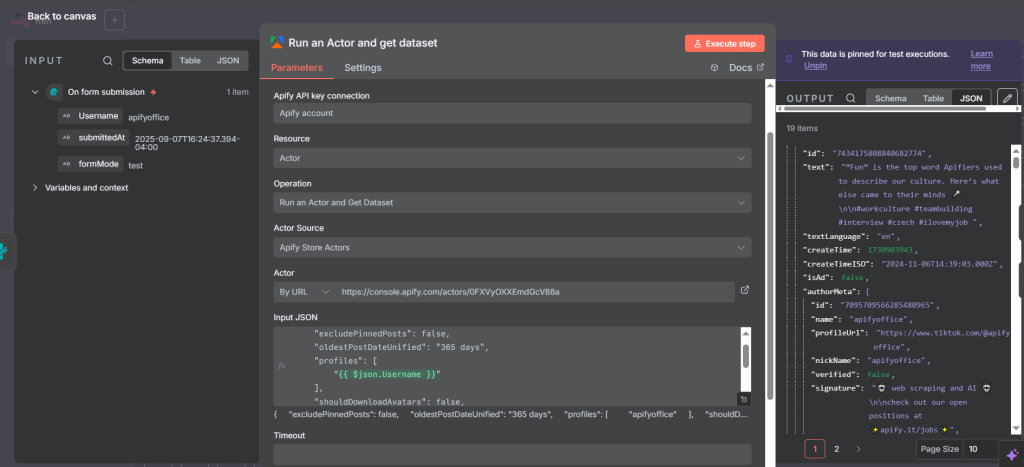Open the 'By URL' actor mode dropdown

click(x=304, y=292)
